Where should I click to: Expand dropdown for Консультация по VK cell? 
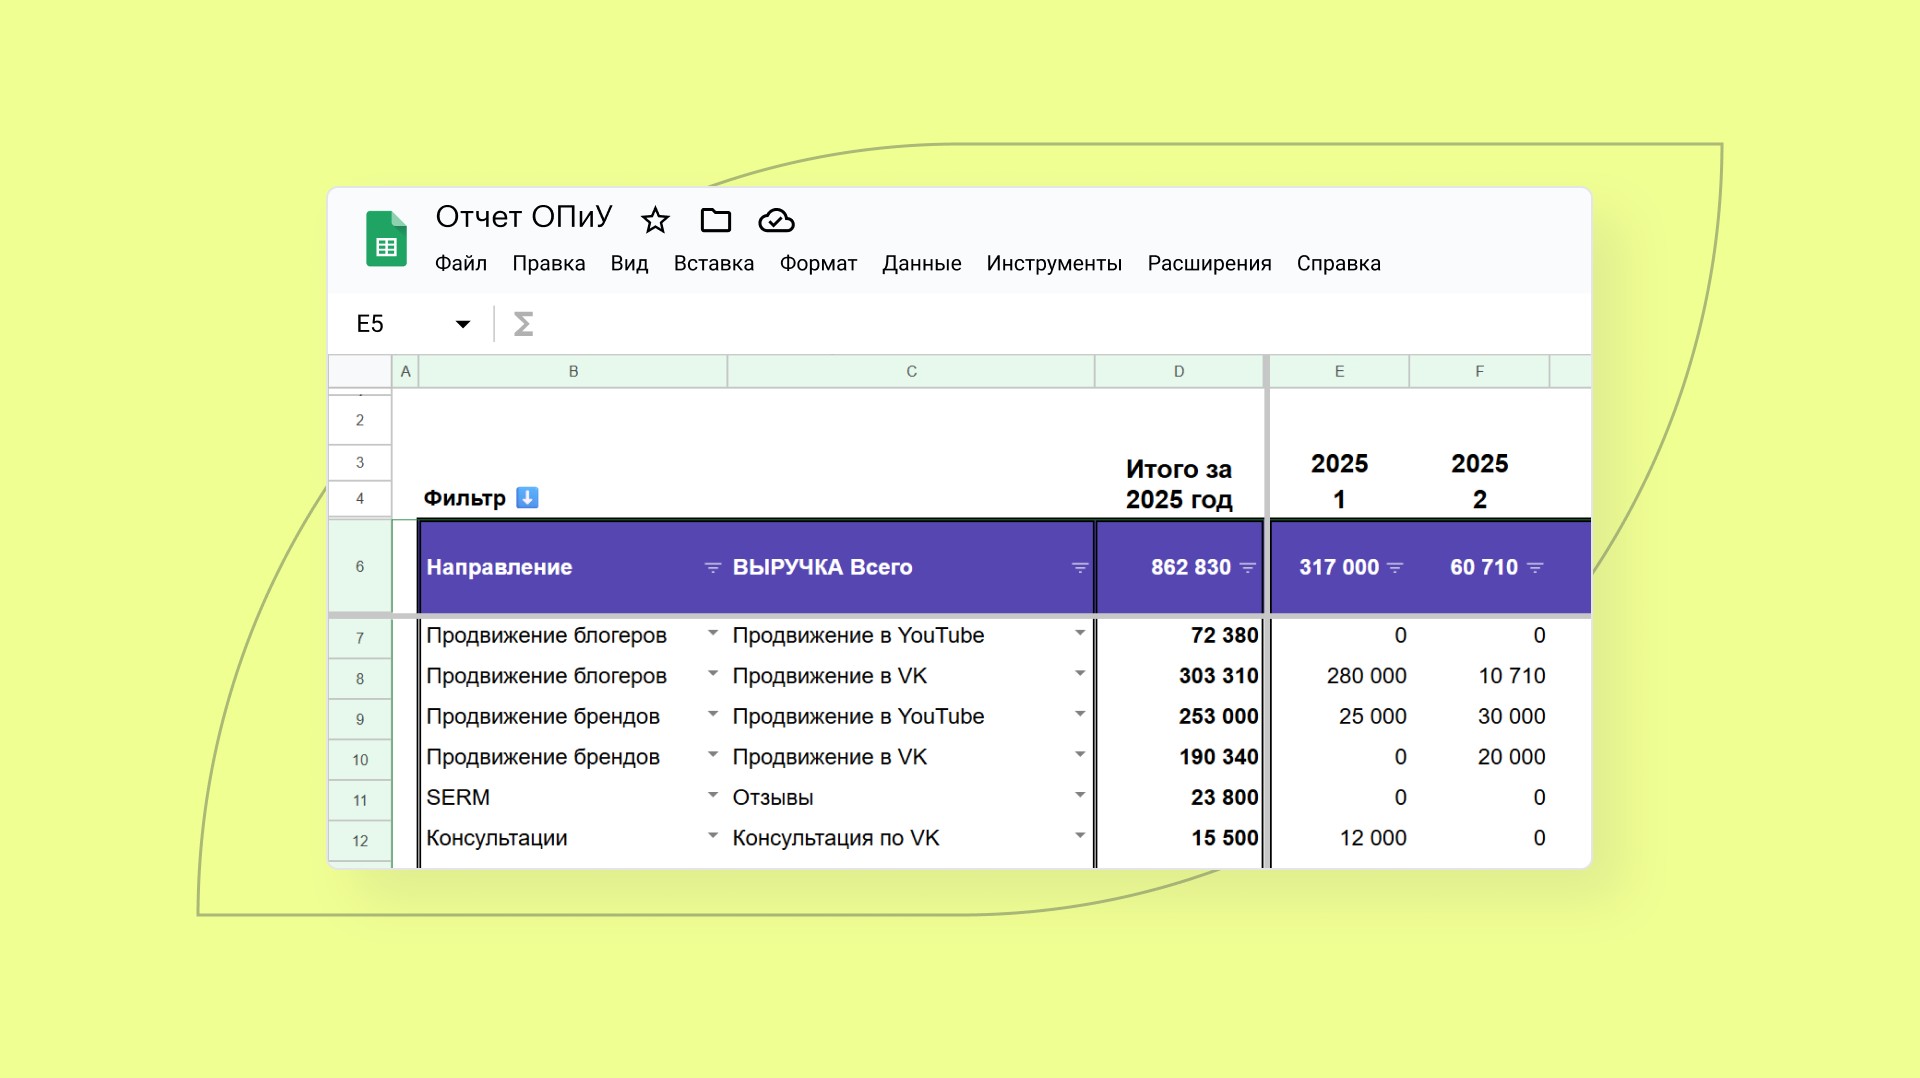(1080, 835)
